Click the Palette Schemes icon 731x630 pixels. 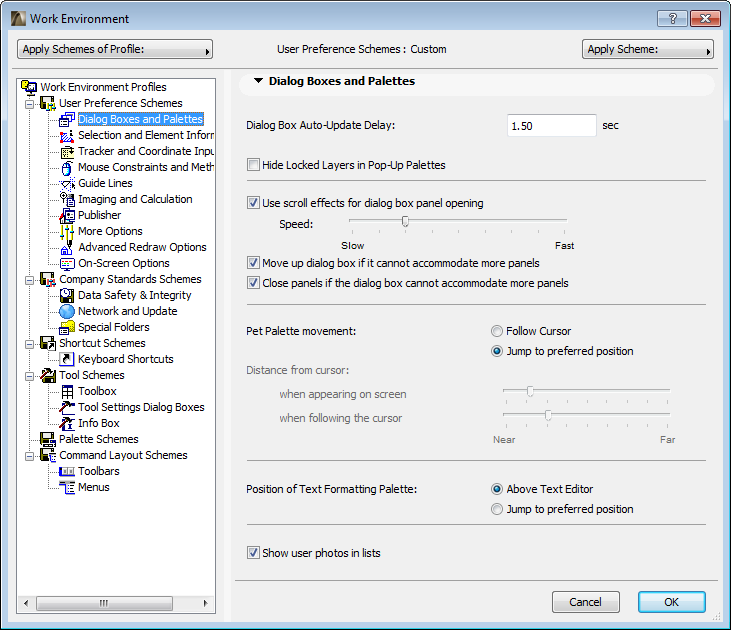coord(48,439)
